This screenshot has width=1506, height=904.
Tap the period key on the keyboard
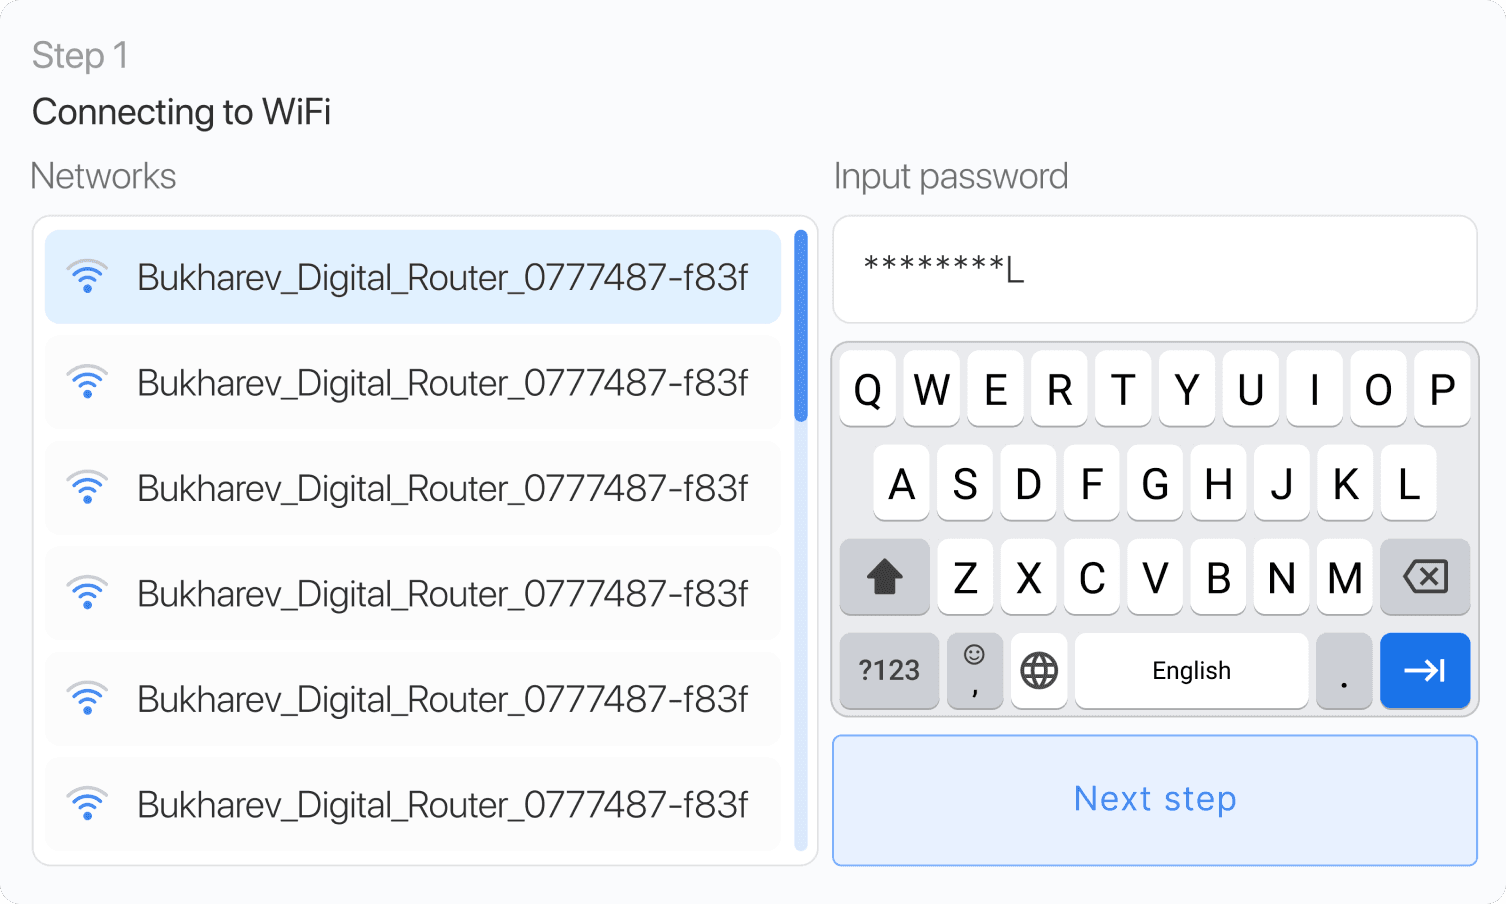point(1344,670)
